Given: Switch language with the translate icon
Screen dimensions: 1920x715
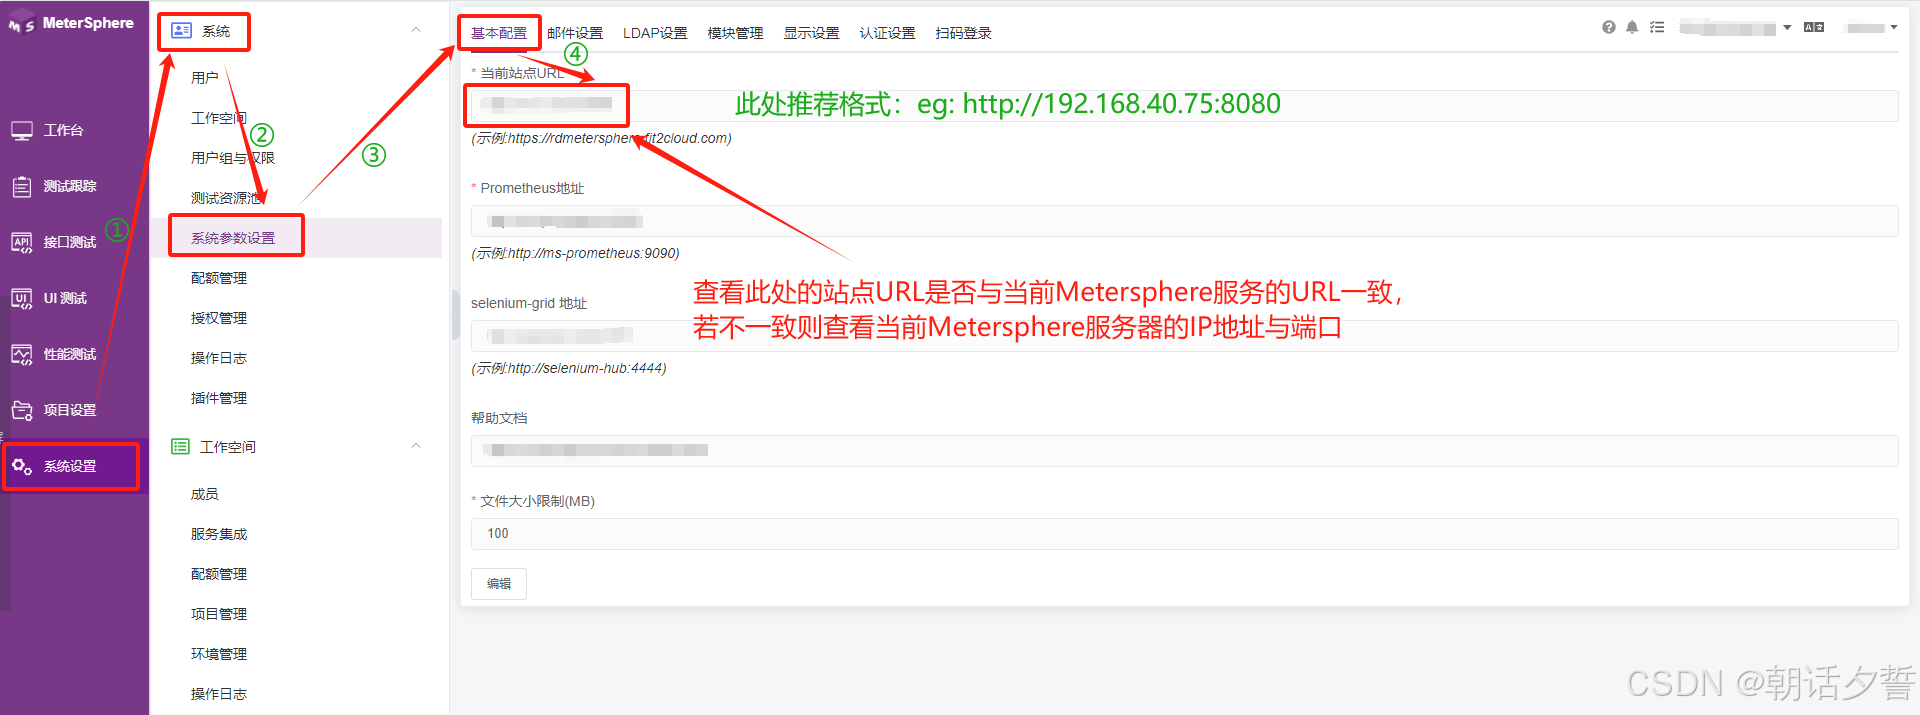Looking at the screenshot, I should pos(1814,28).
